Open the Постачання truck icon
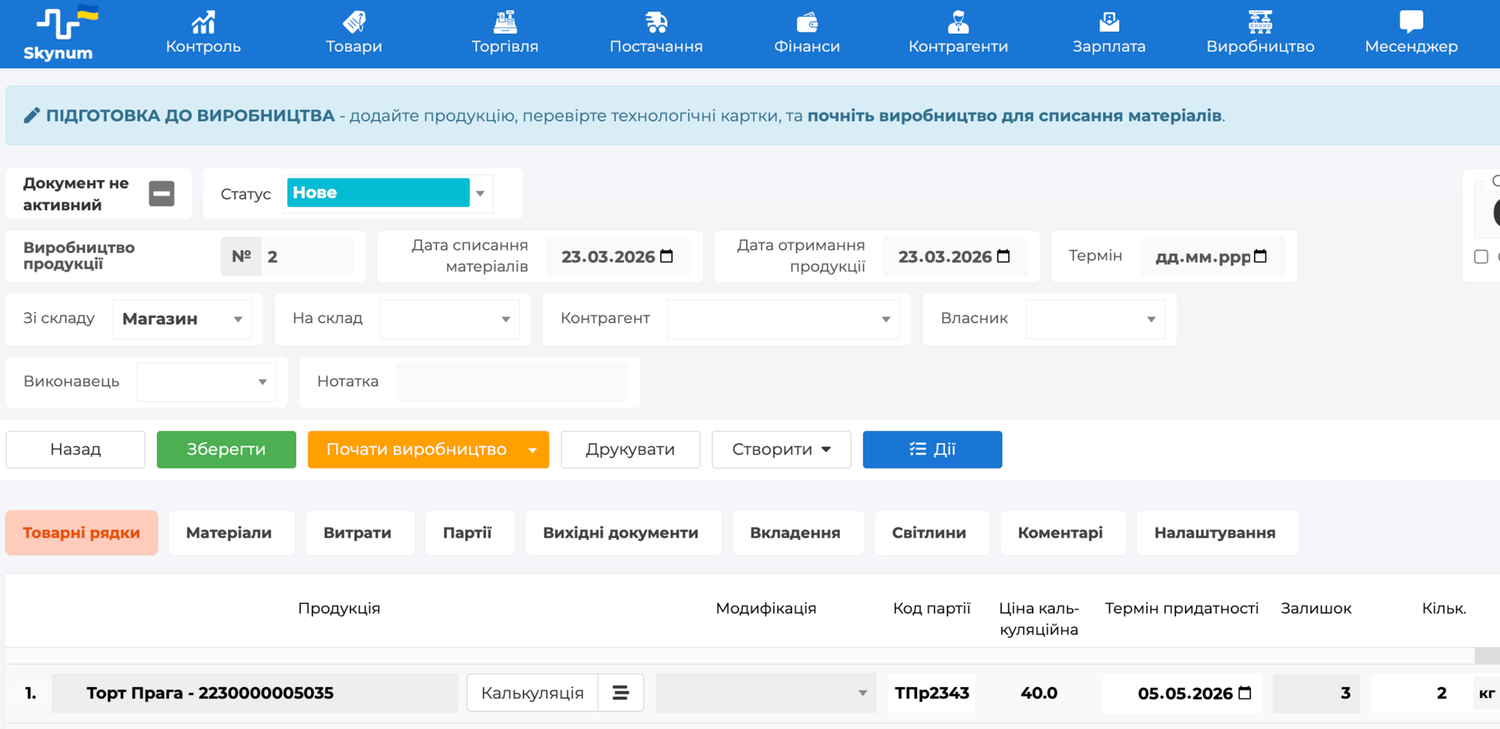The height and width of the screenshot is (729, 1500). click(x=656, y=22)
